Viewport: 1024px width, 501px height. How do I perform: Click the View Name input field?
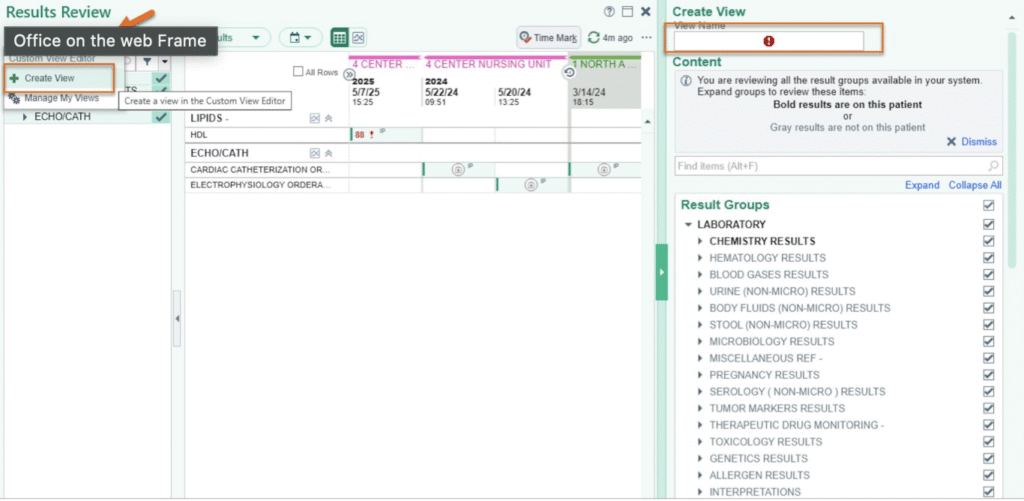[x=768, y=41]
